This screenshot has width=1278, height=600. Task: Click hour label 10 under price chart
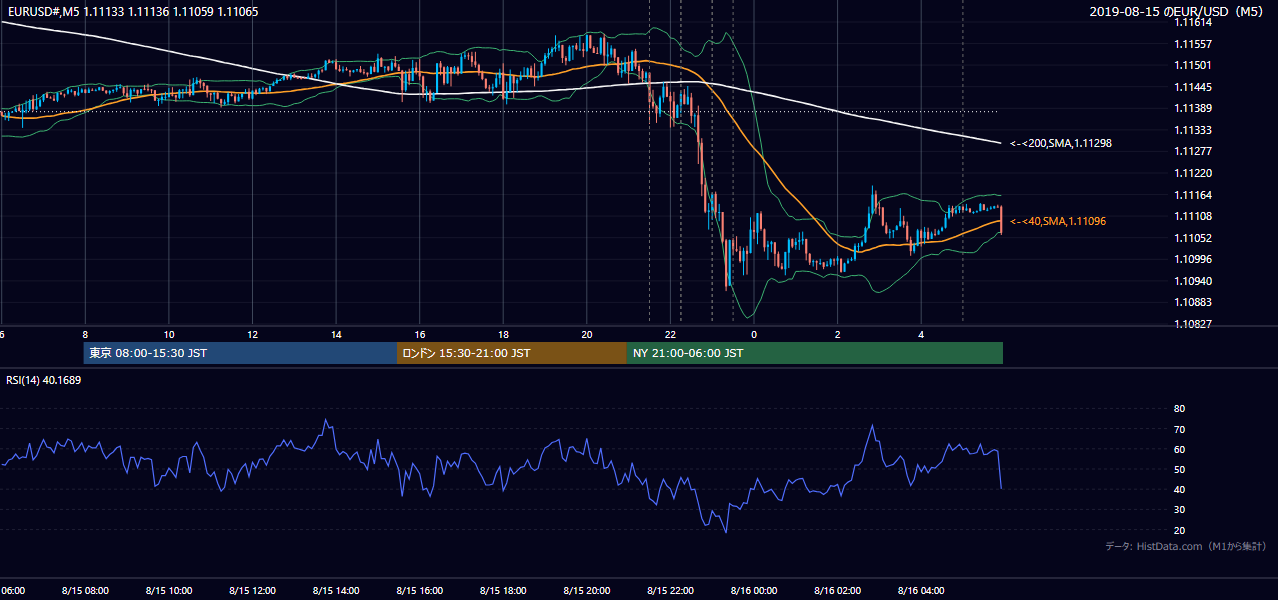click(x=169, y=335)
